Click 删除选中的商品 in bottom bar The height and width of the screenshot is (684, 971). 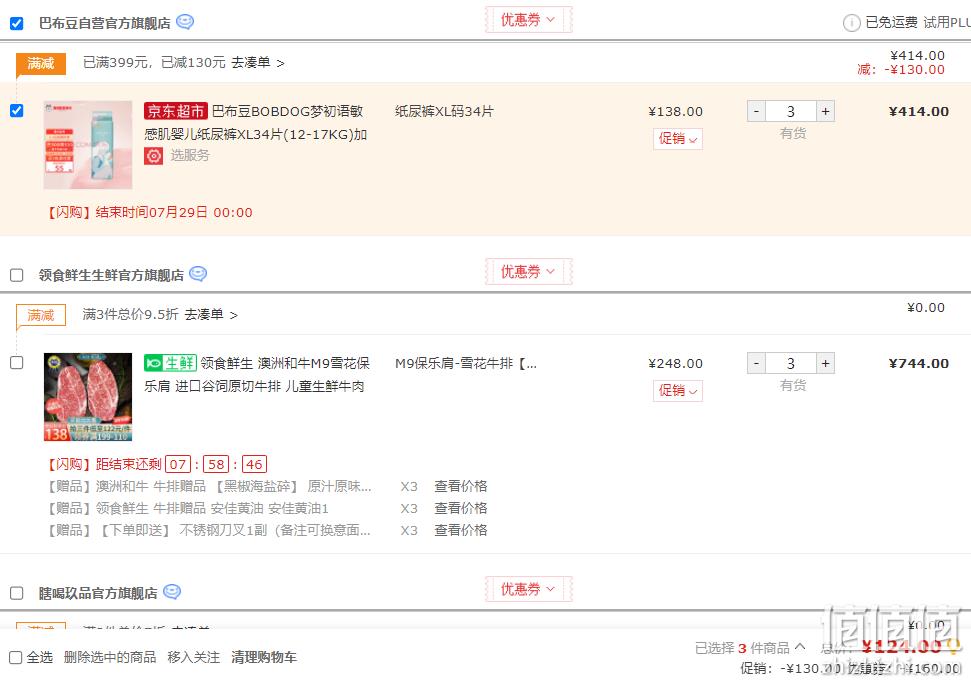(x=110, y=657)
